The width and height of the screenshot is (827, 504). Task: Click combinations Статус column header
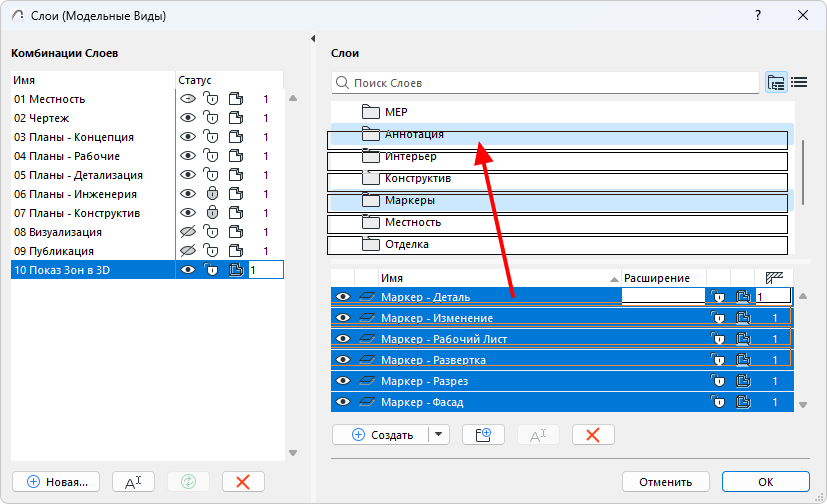(x=229, y=80)
